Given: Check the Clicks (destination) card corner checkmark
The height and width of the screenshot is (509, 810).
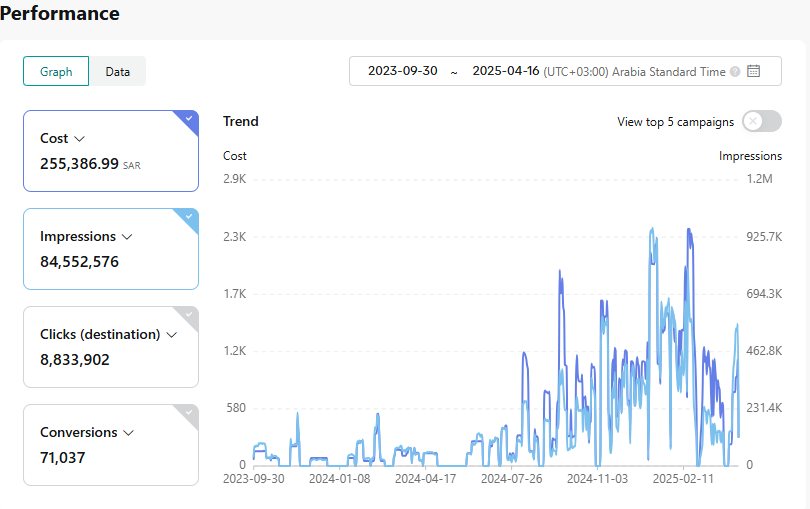Looking at the screenshot, I should [189, 315].
